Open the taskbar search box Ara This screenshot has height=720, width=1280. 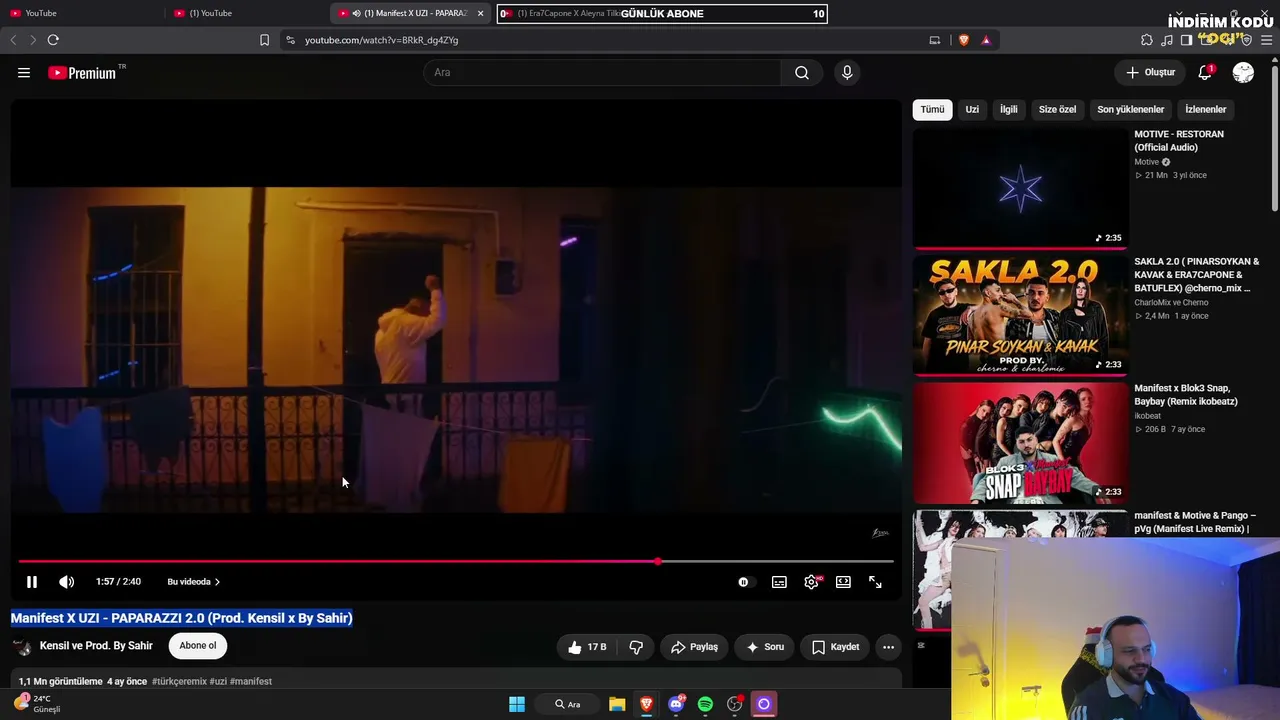[568, 704]
